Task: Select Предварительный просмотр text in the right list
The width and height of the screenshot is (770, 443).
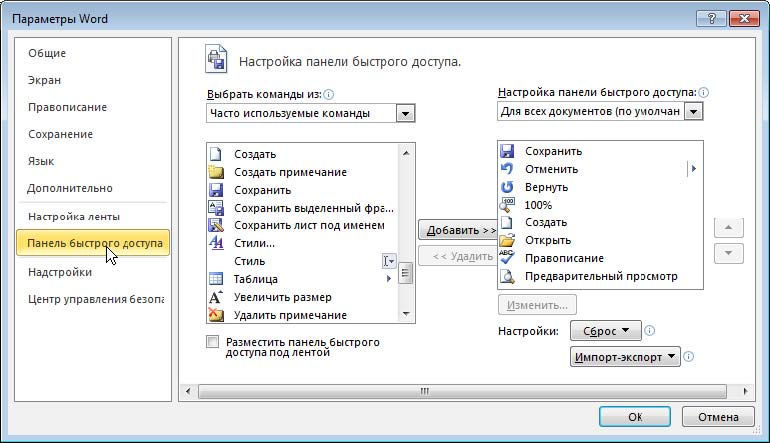Action: (601, 277)
